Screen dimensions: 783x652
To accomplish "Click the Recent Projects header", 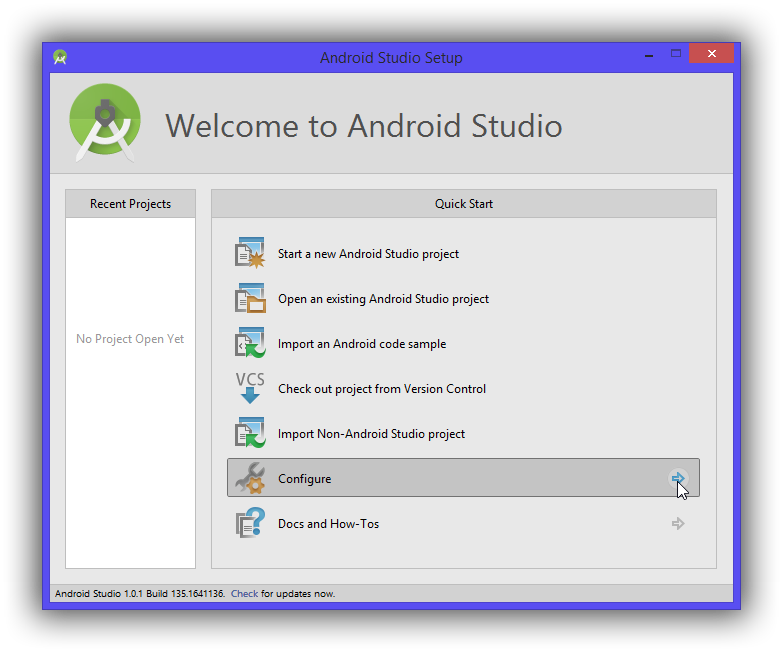I will click(x=130, y=204).
